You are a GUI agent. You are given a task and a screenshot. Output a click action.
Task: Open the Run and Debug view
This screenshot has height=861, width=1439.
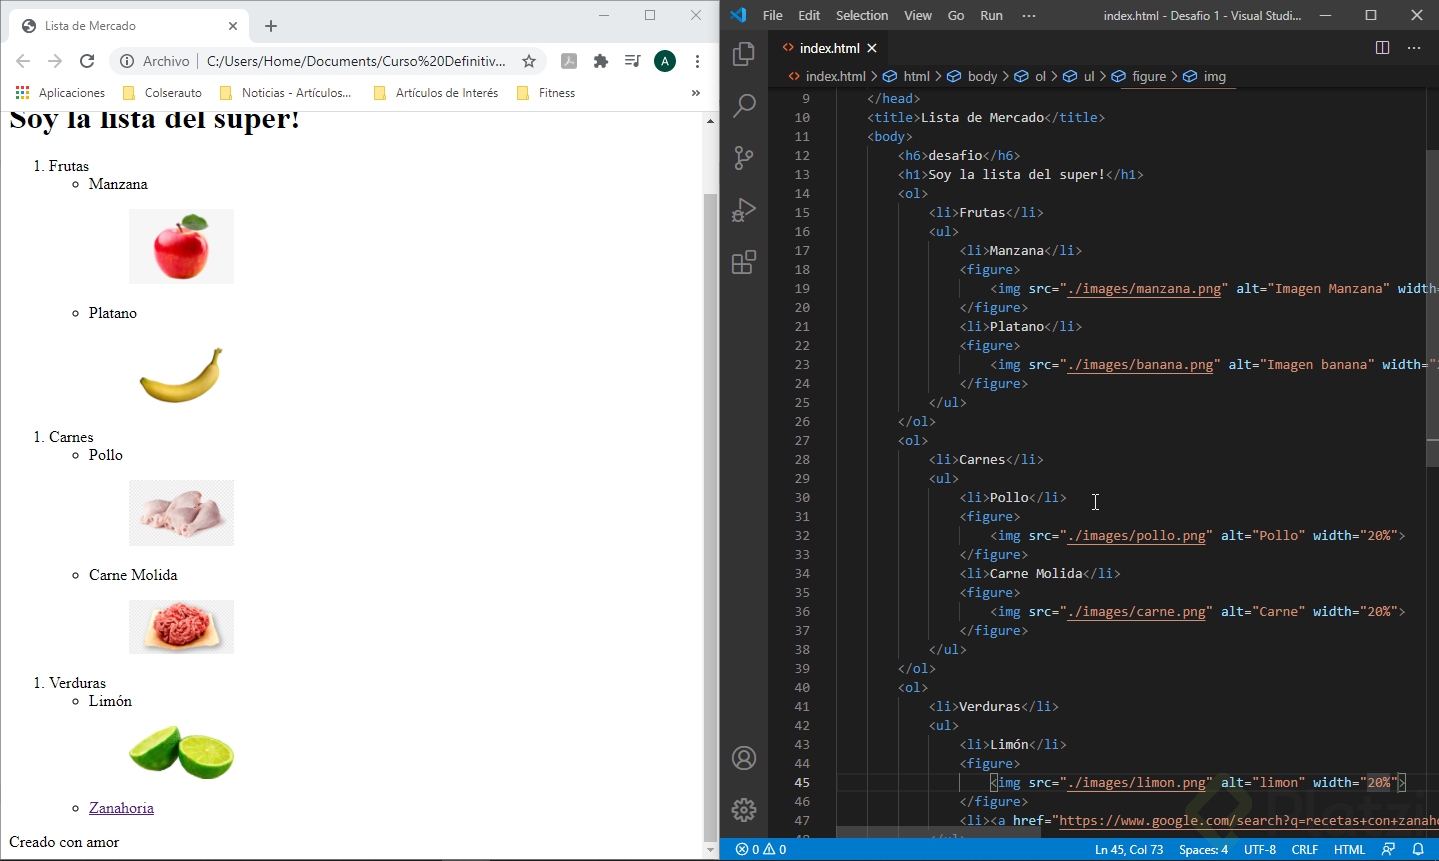pos(744,210)
